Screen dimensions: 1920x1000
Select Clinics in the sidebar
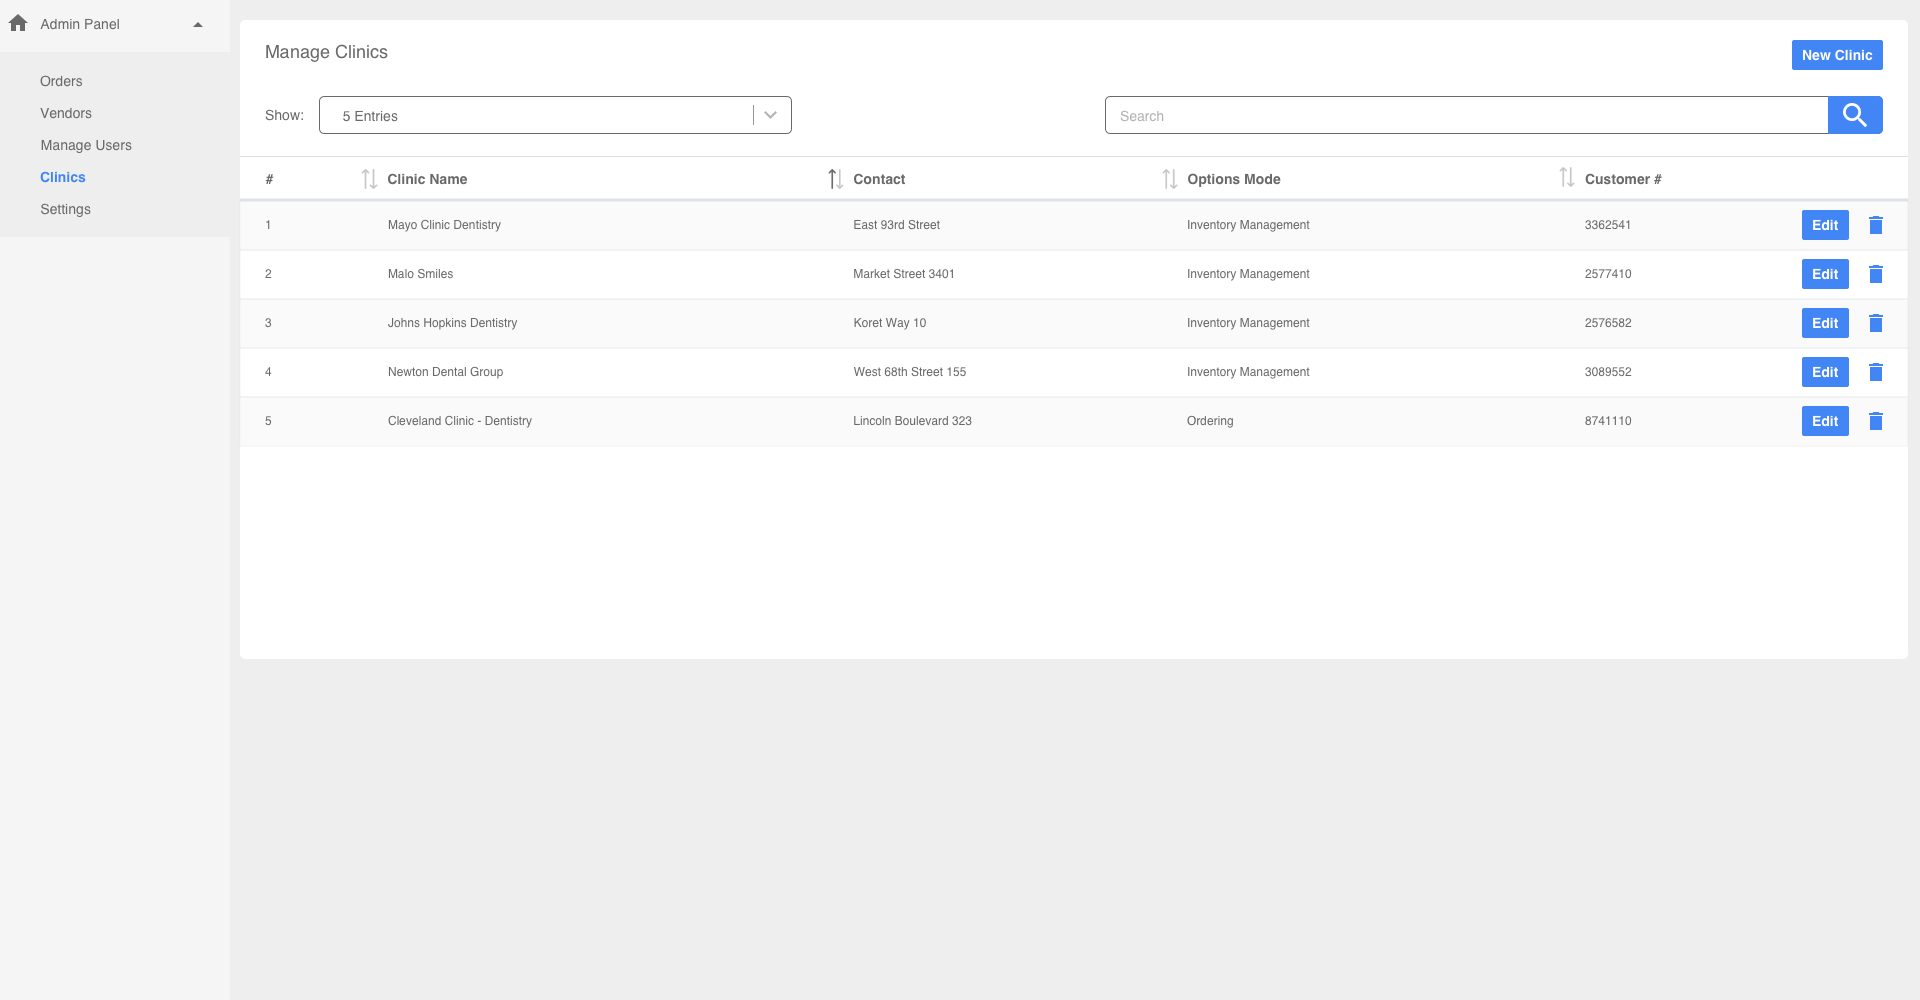pos(63,177)
